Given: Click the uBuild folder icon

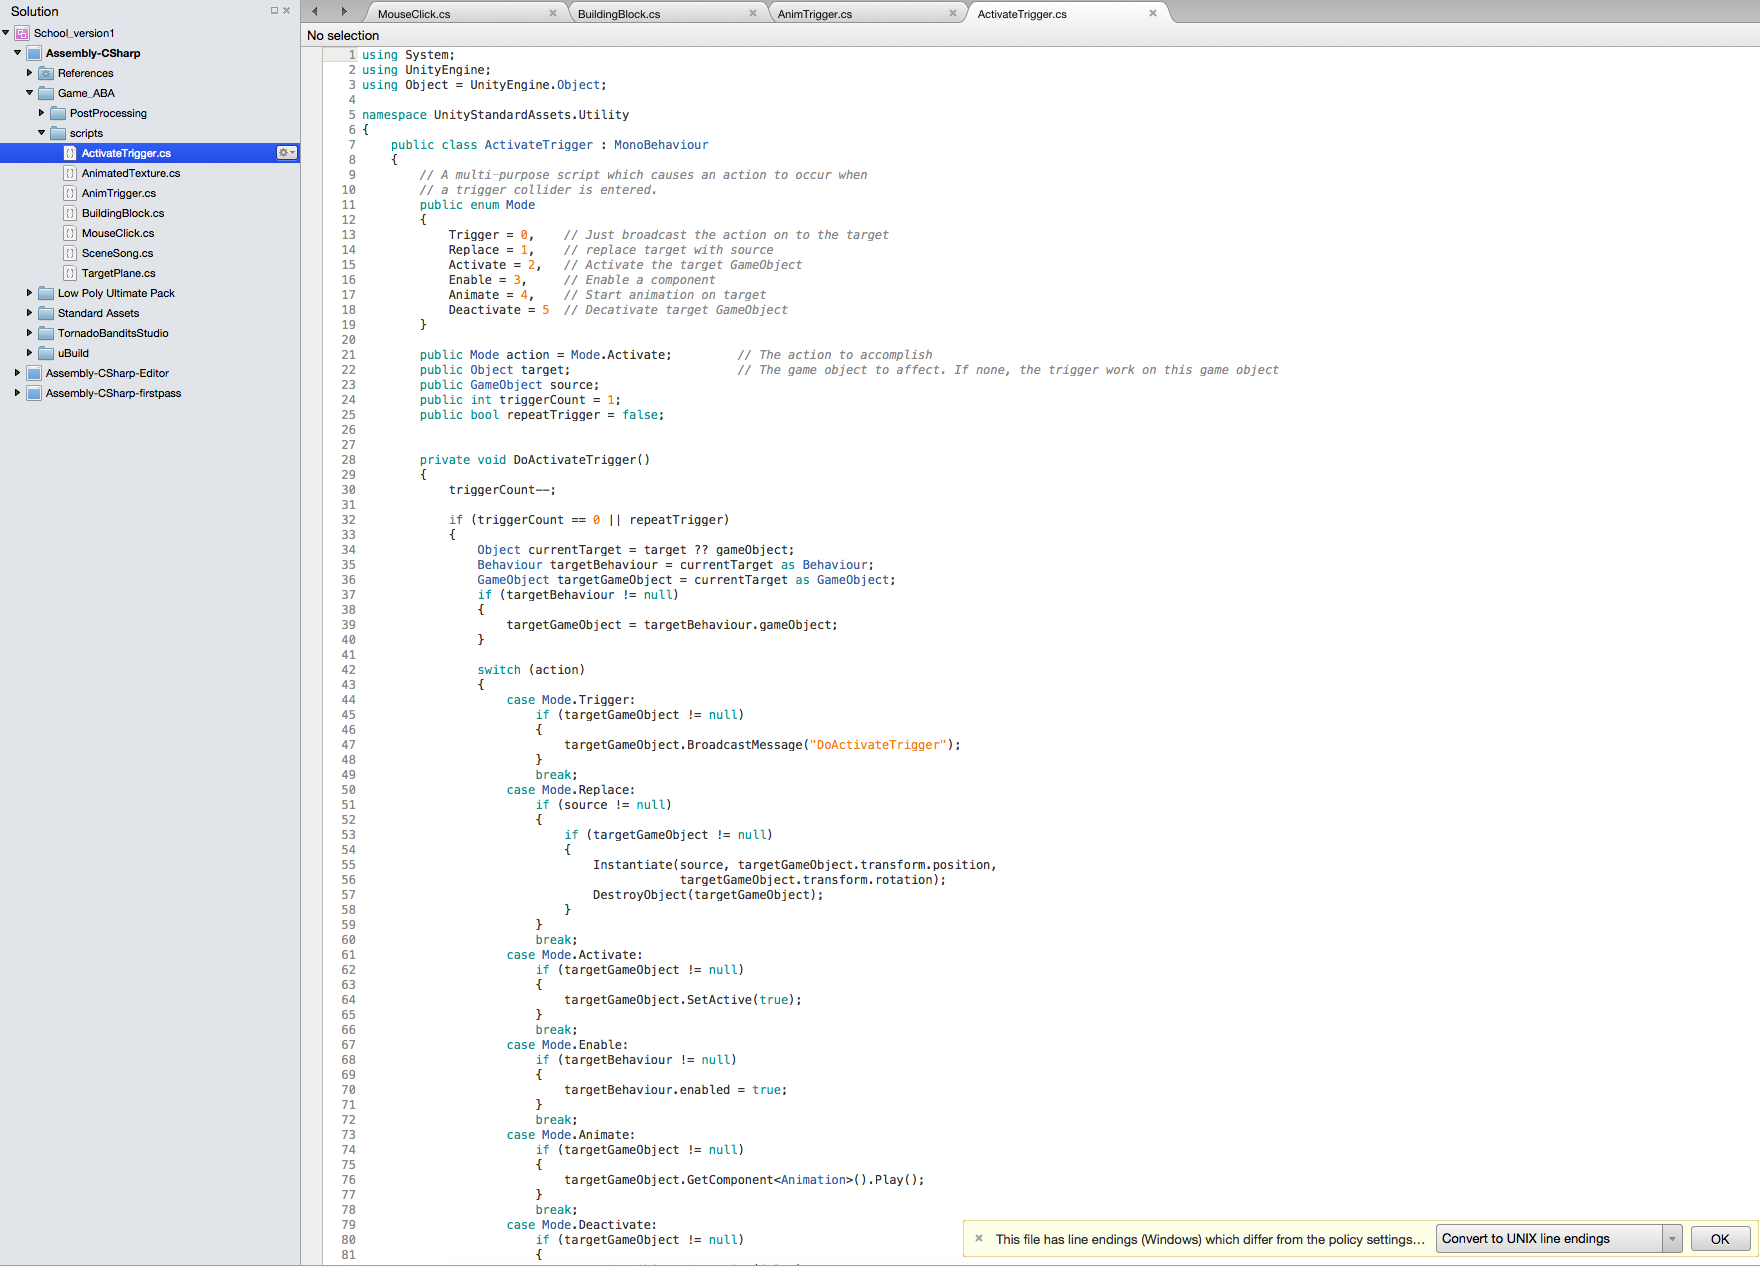Looking at the screenshot, I should click(x=46, y=353).
